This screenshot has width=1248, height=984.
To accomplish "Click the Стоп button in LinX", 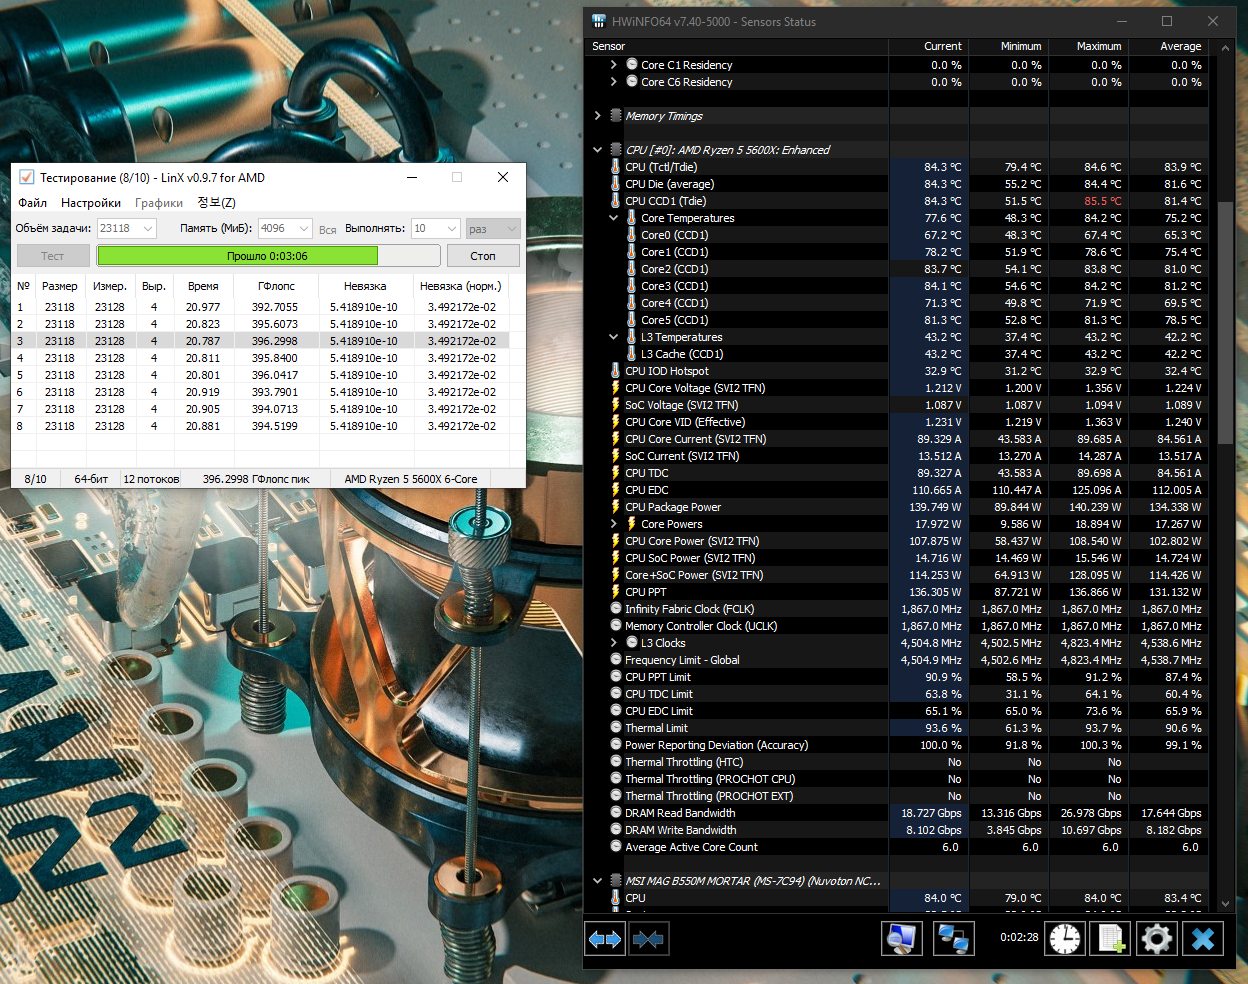I will tap(483, 256).
